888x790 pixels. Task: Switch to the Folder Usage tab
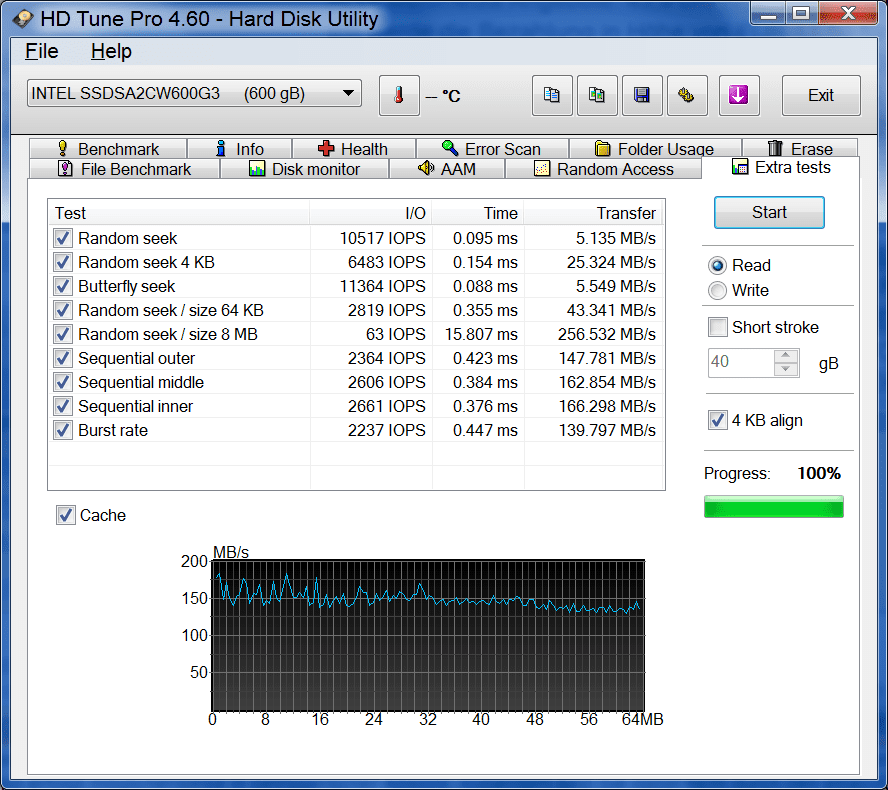click(x=655, y=149)
